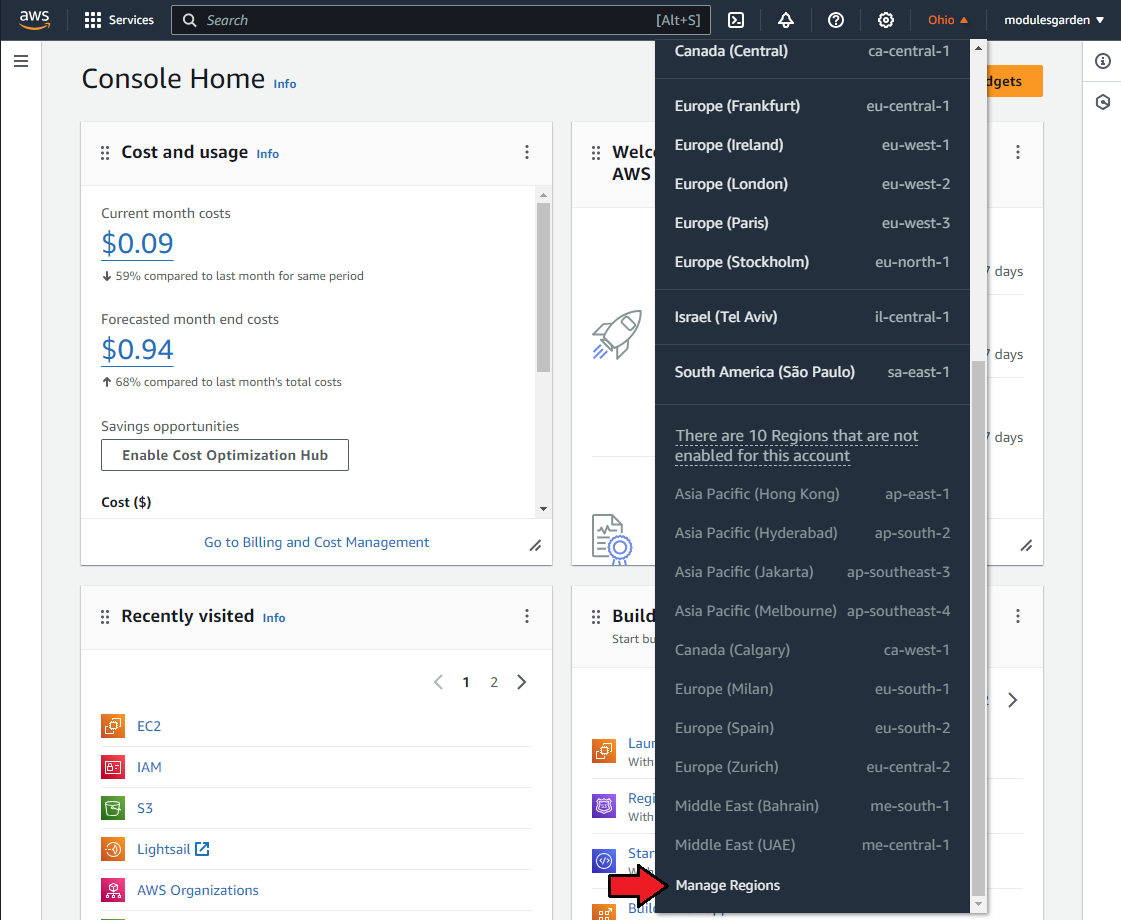Select Europe (Frankfurt) region

(x=812, y=106)
